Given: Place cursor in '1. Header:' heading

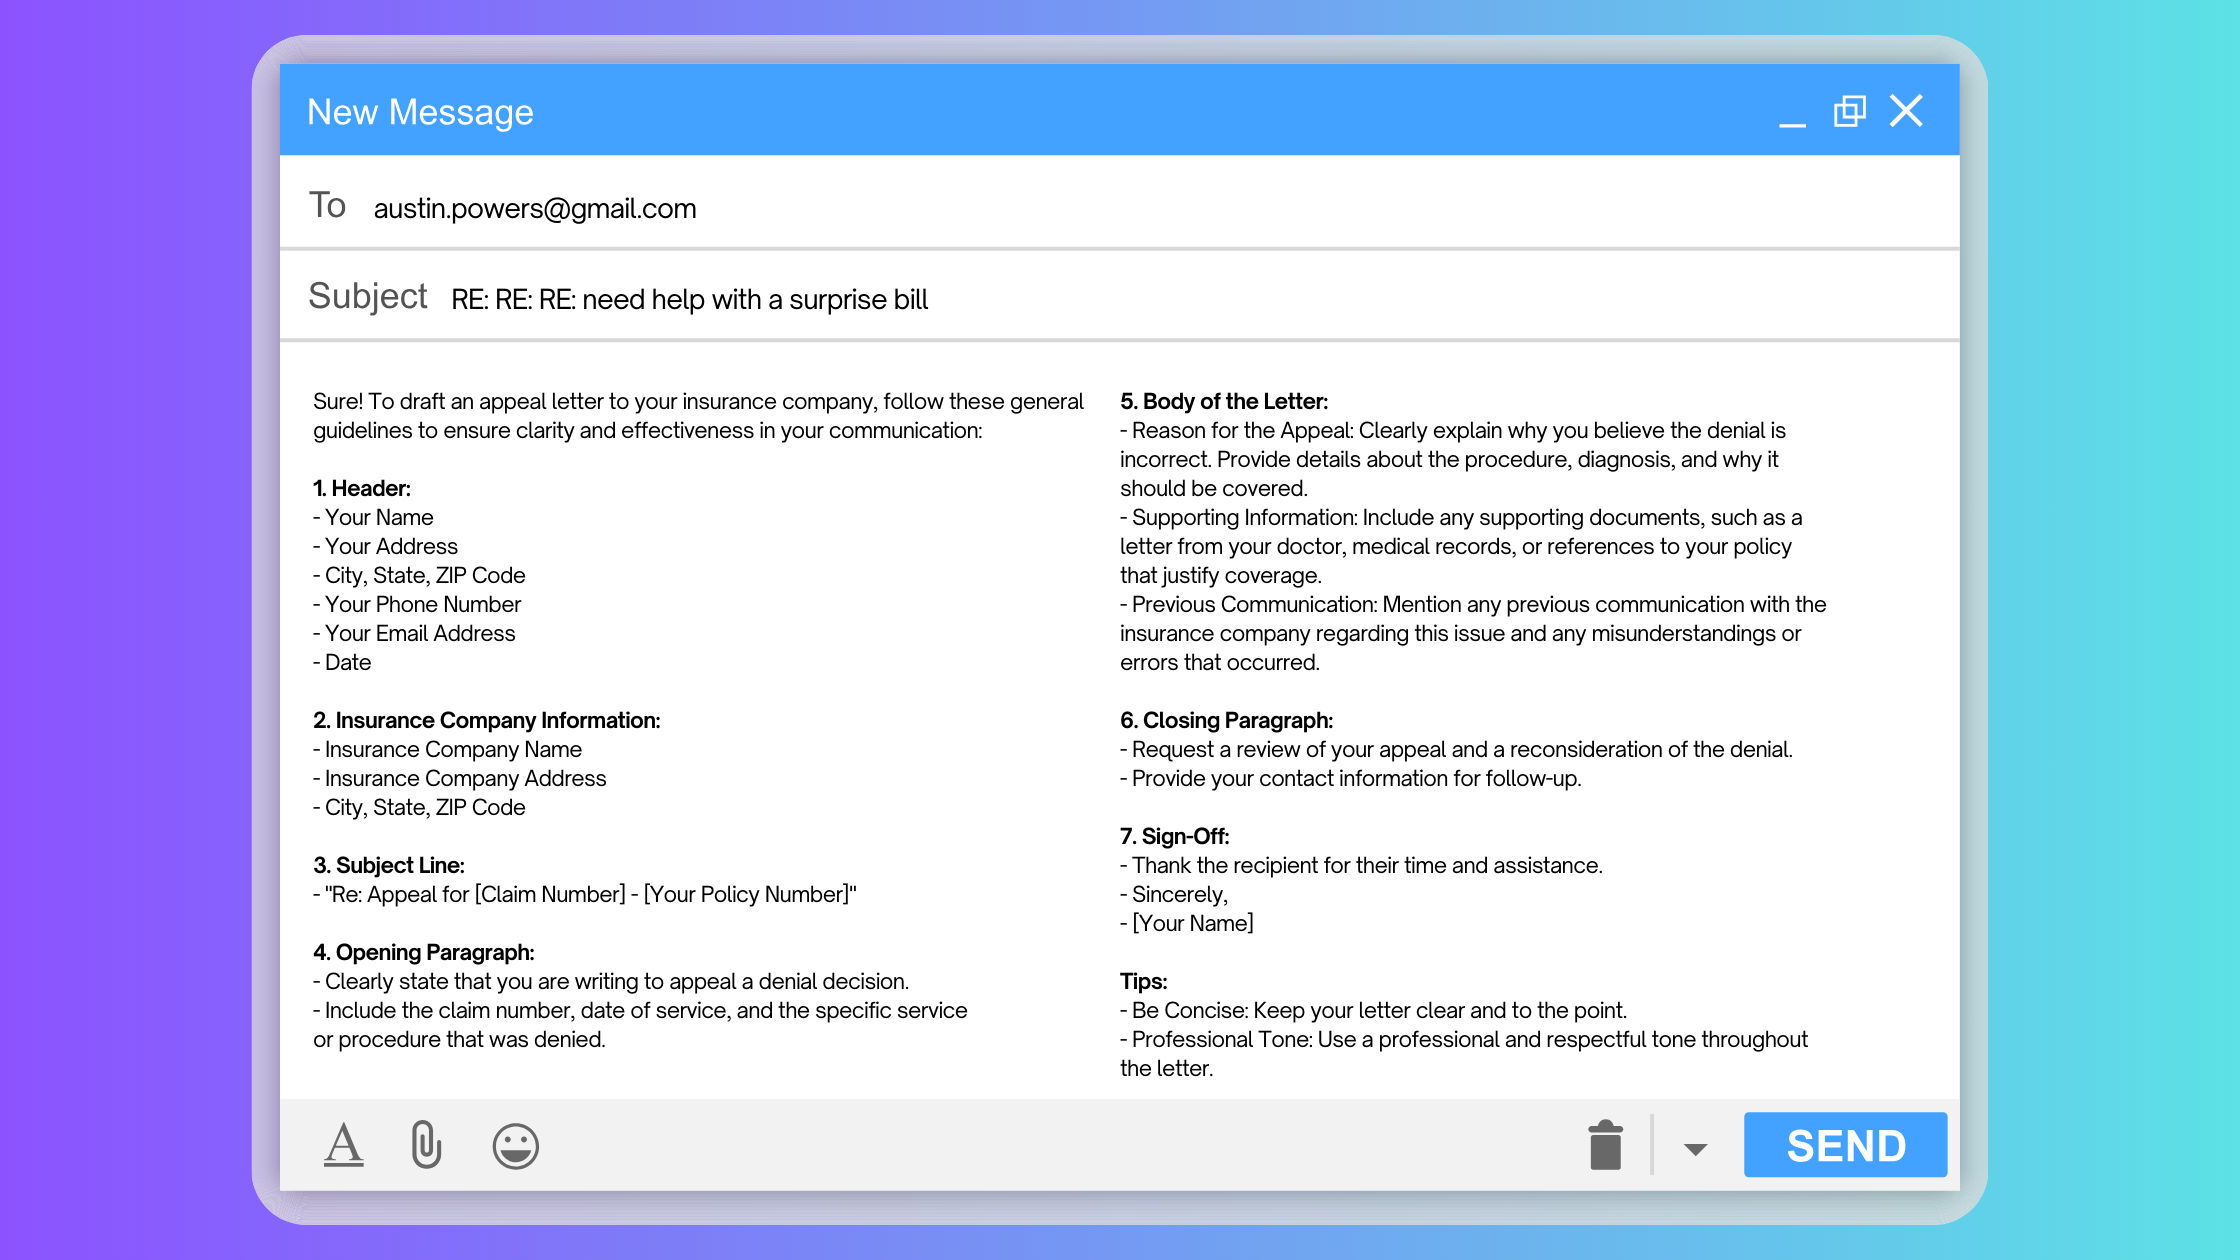Looking at the screenshot, I should [362, 488].
